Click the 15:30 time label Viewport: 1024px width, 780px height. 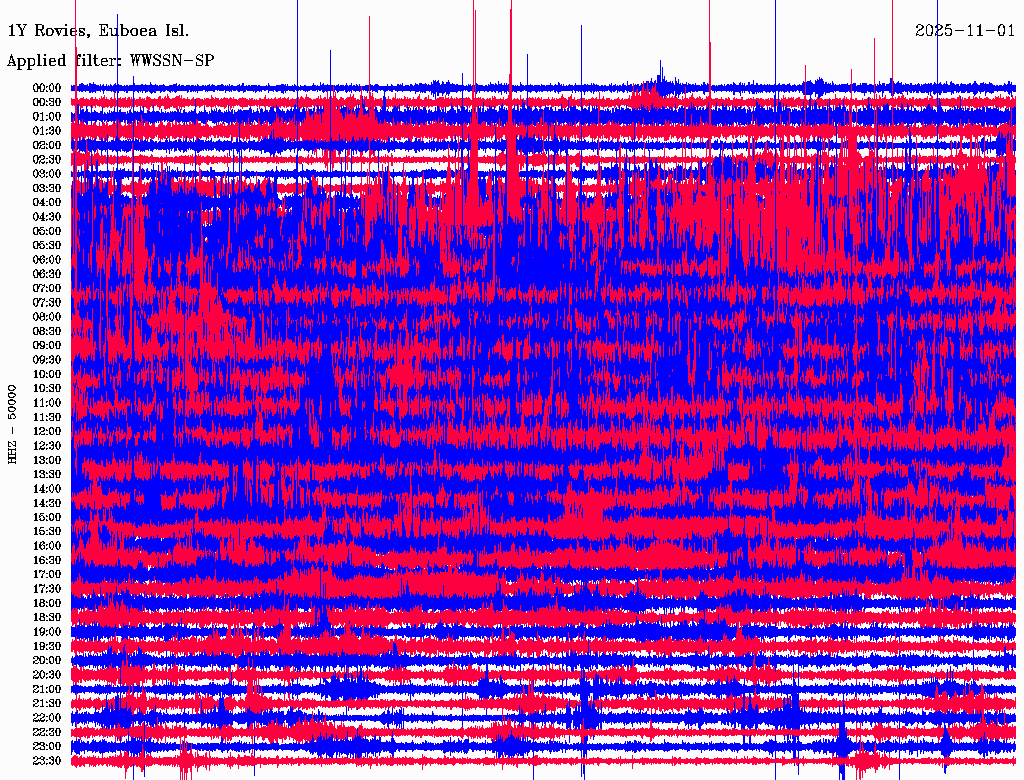coord(48,532)
